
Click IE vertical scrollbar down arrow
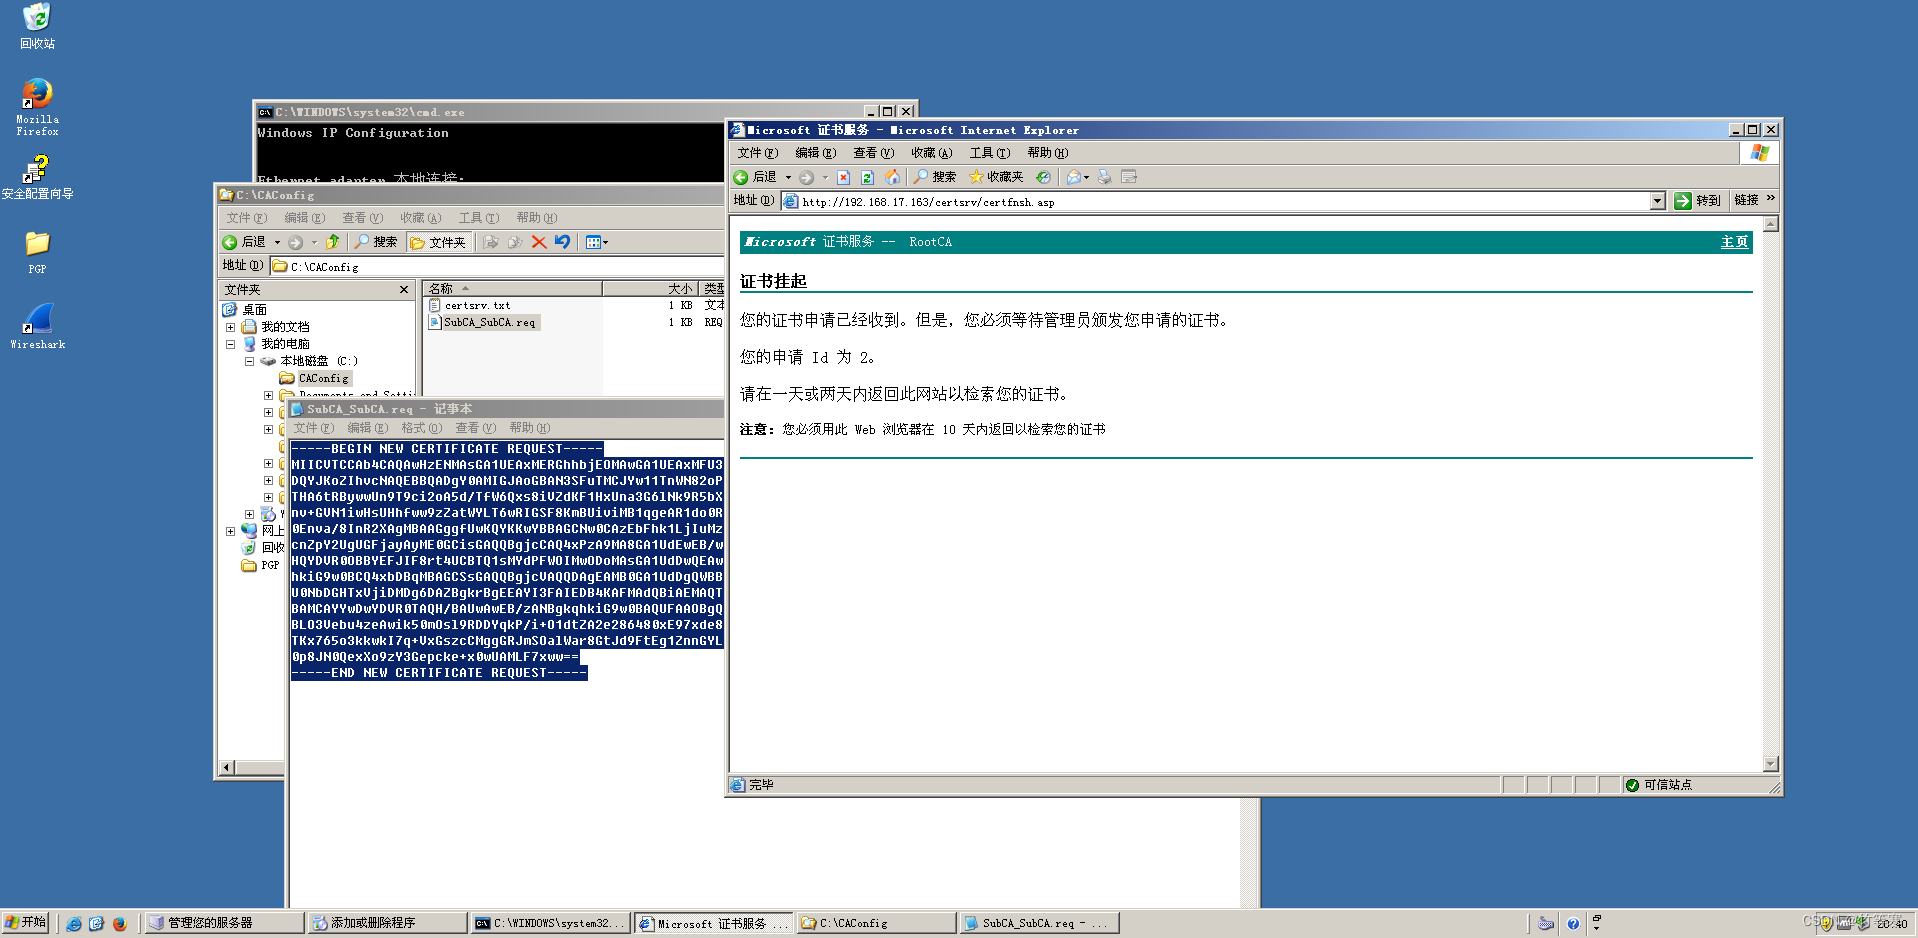1770,764
